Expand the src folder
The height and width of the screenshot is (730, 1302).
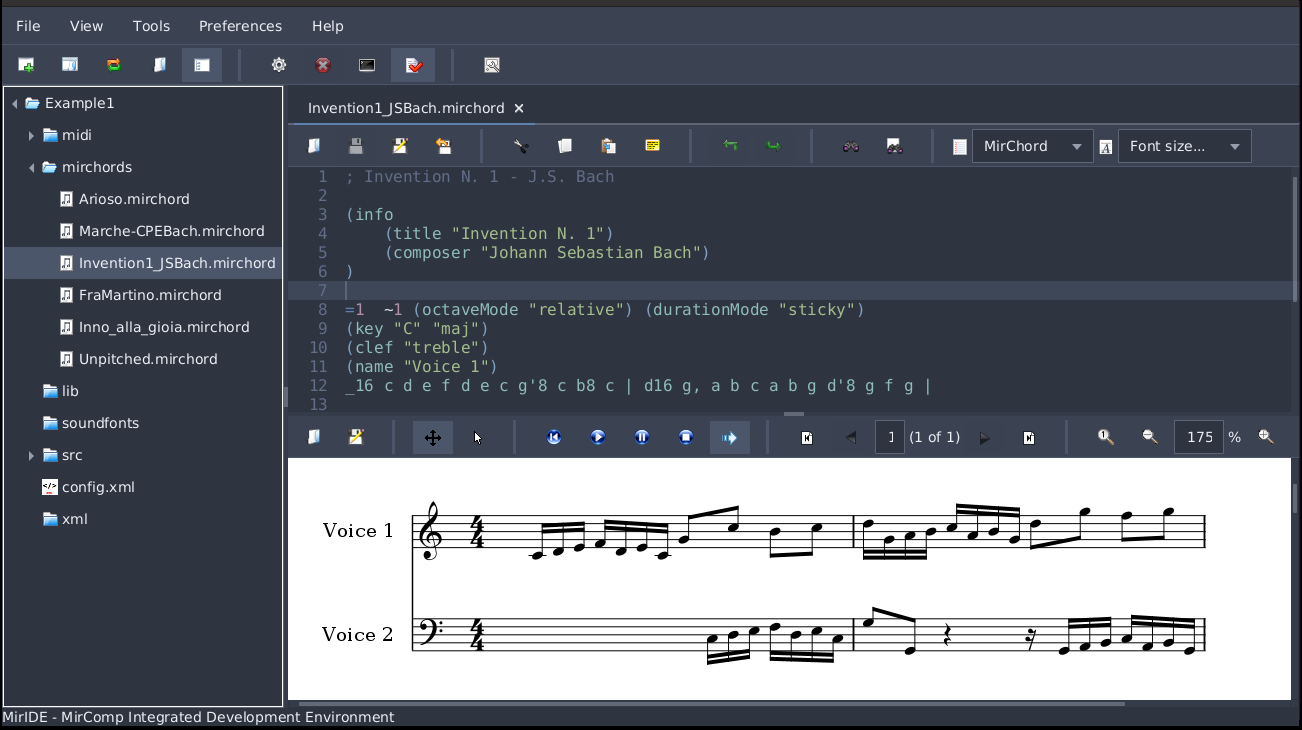coord(31,455)
